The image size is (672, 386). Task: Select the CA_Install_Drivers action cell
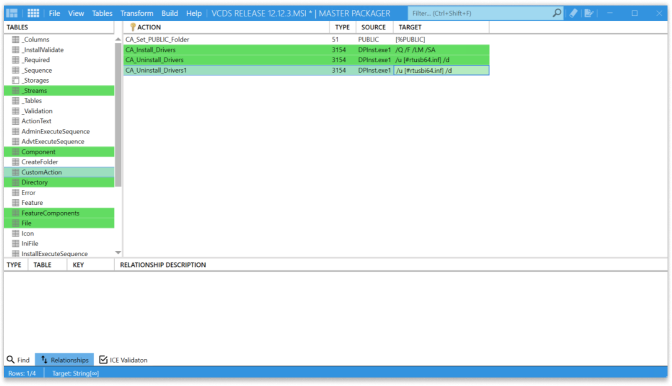[227, 50]
